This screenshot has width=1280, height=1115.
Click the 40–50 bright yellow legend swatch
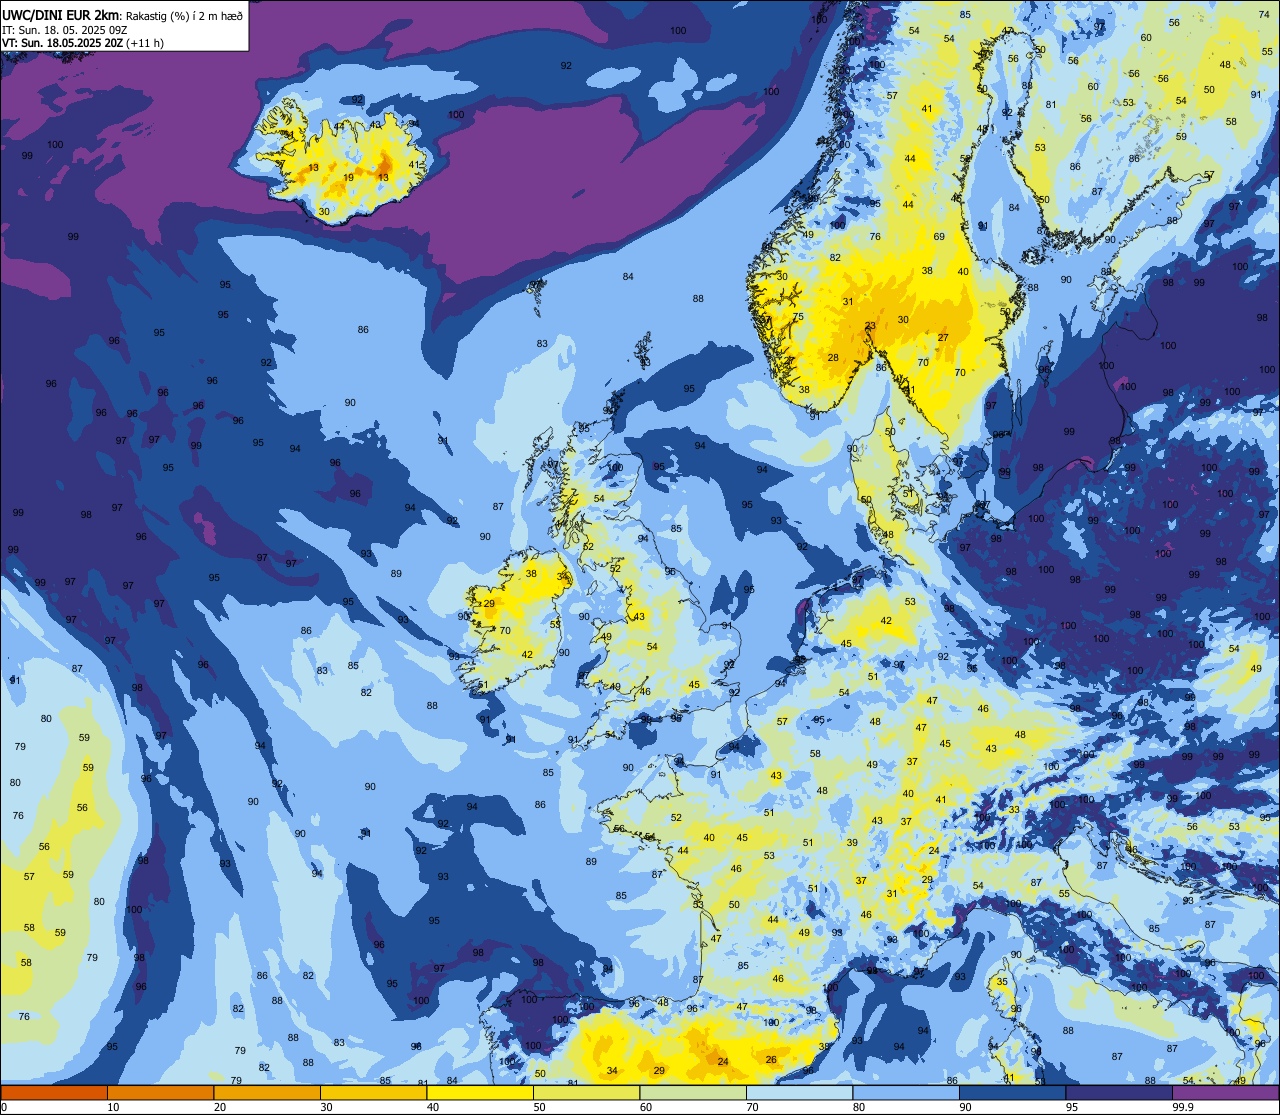pyautogui.click(x=480, y=1092)
